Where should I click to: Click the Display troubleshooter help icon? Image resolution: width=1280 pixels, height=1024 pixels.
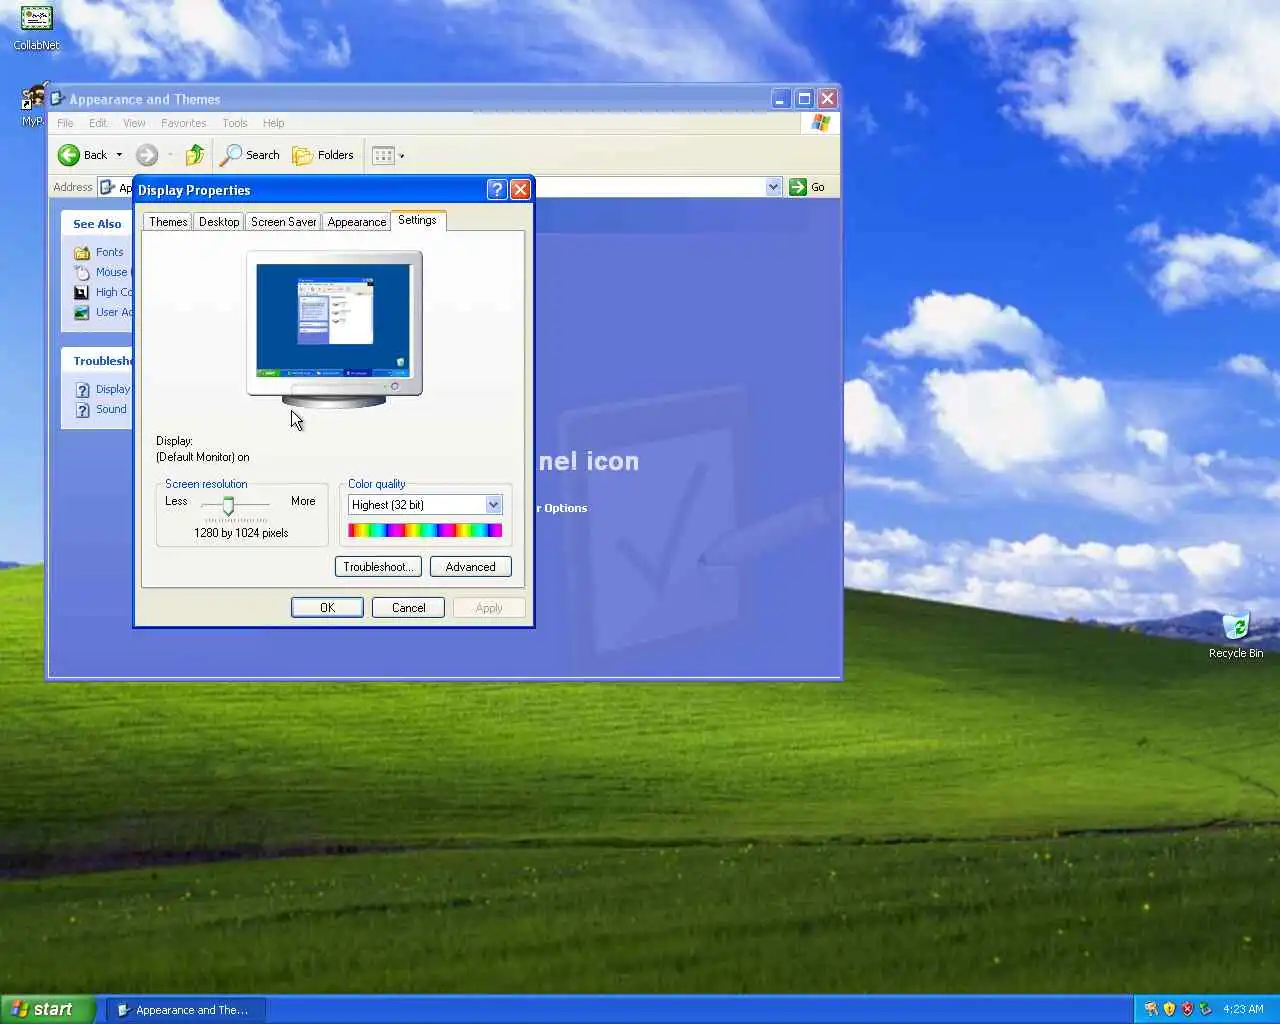[x=83, y=390]
